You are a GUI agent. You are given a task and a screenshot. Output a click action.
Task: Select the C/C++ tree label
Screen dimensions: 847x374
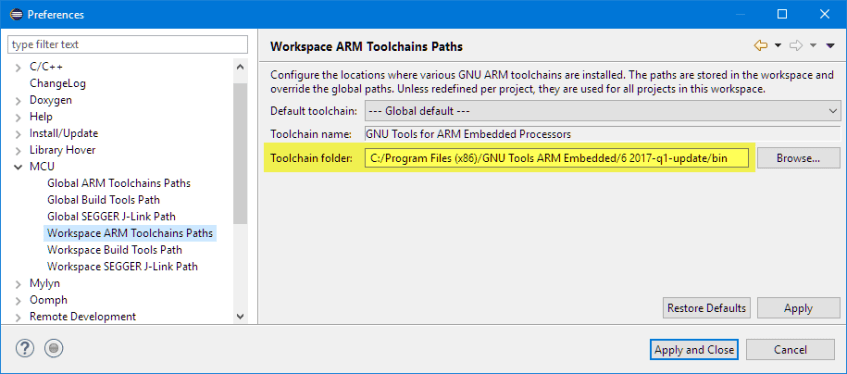tap(46, 67)
